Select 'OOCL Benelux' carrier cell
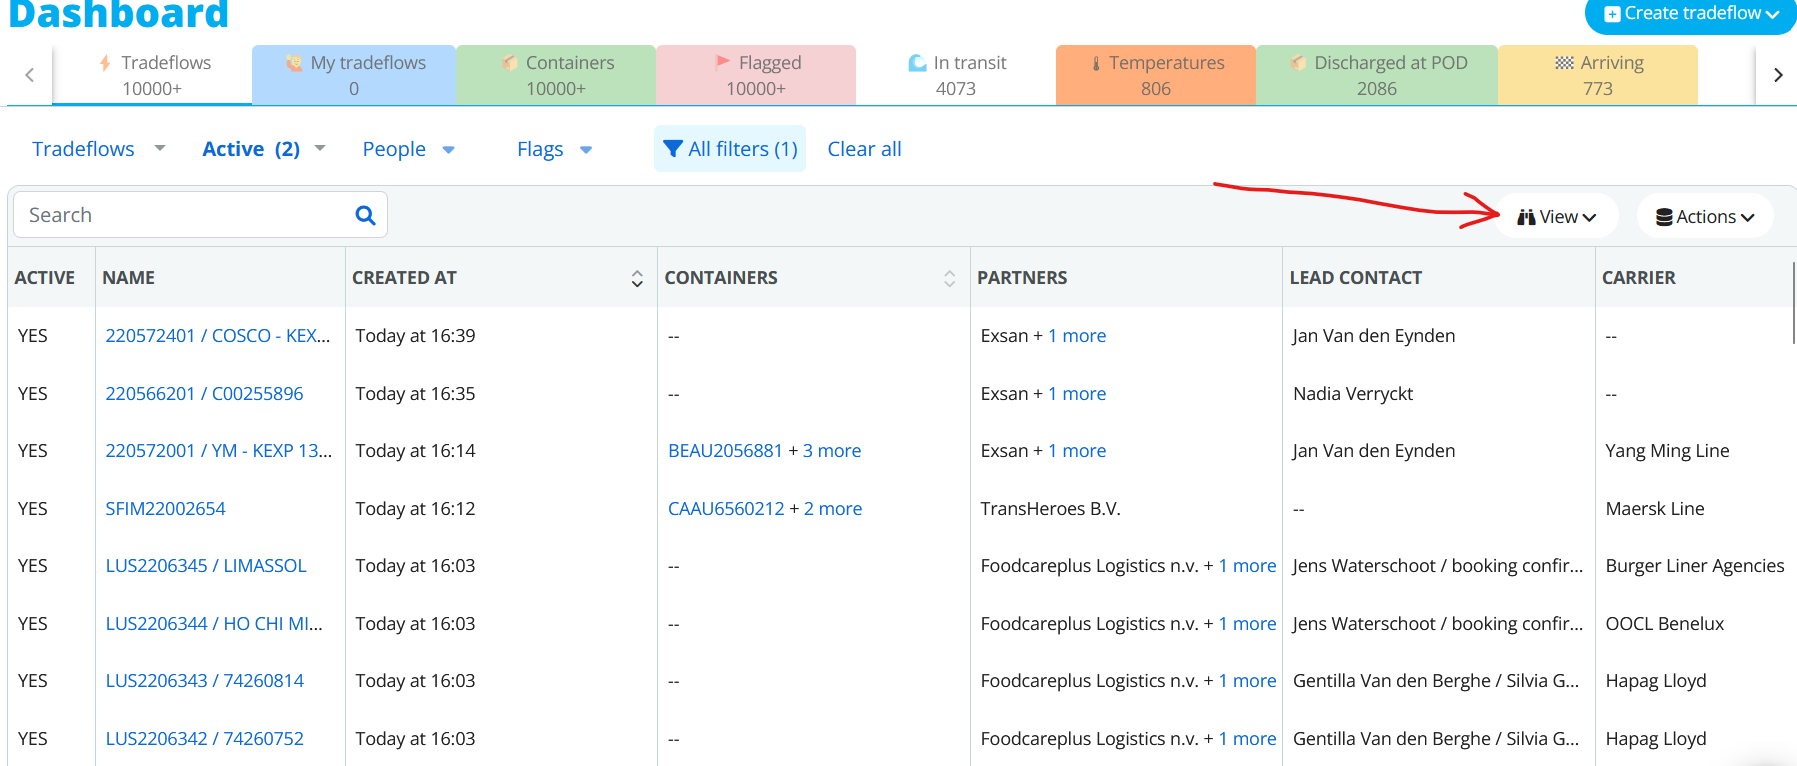Viewport: 1797px width, 766px height. (x=1665, y=624)
